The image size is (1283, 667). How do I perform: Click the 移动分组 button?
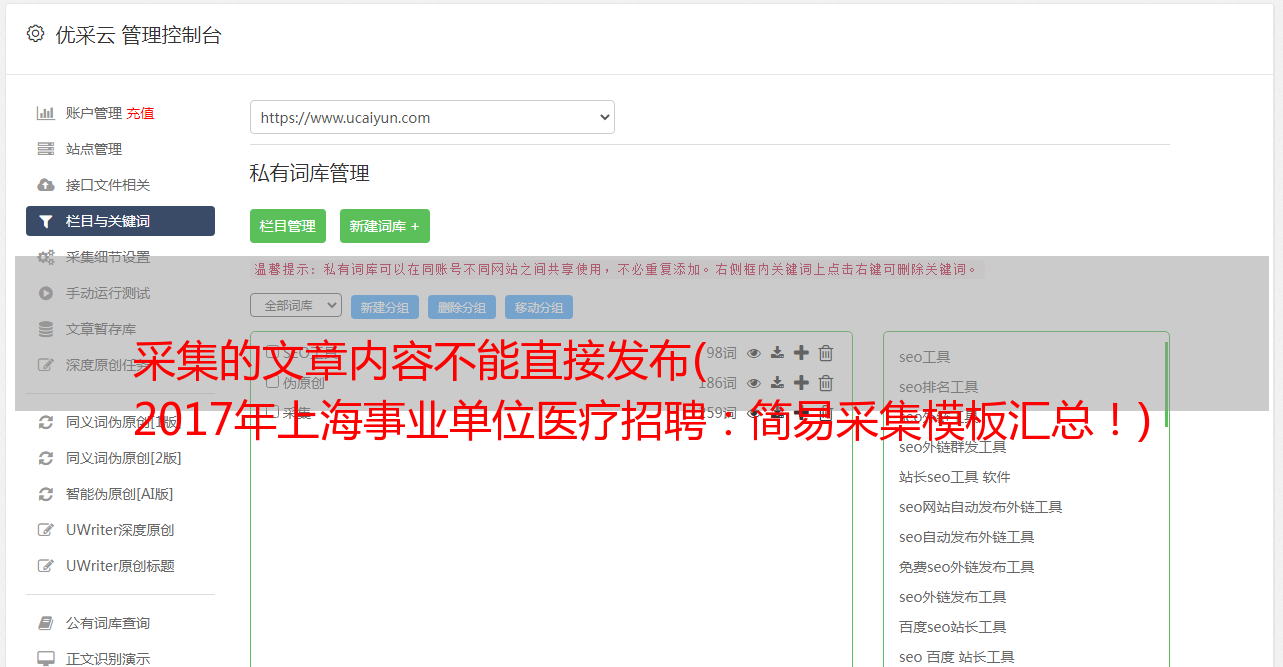(x=539, y=307)
